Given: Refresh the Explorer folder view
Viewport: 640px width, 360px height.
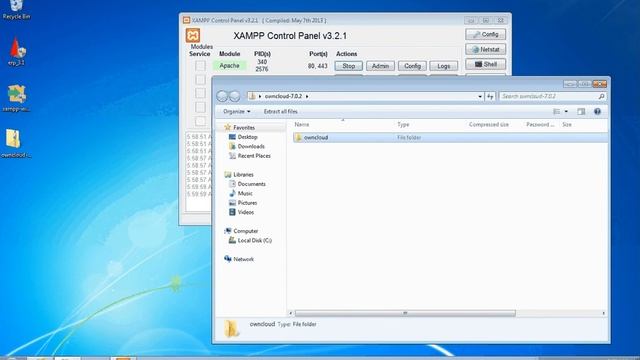Looking at the screenshot, I should point(490,96).
